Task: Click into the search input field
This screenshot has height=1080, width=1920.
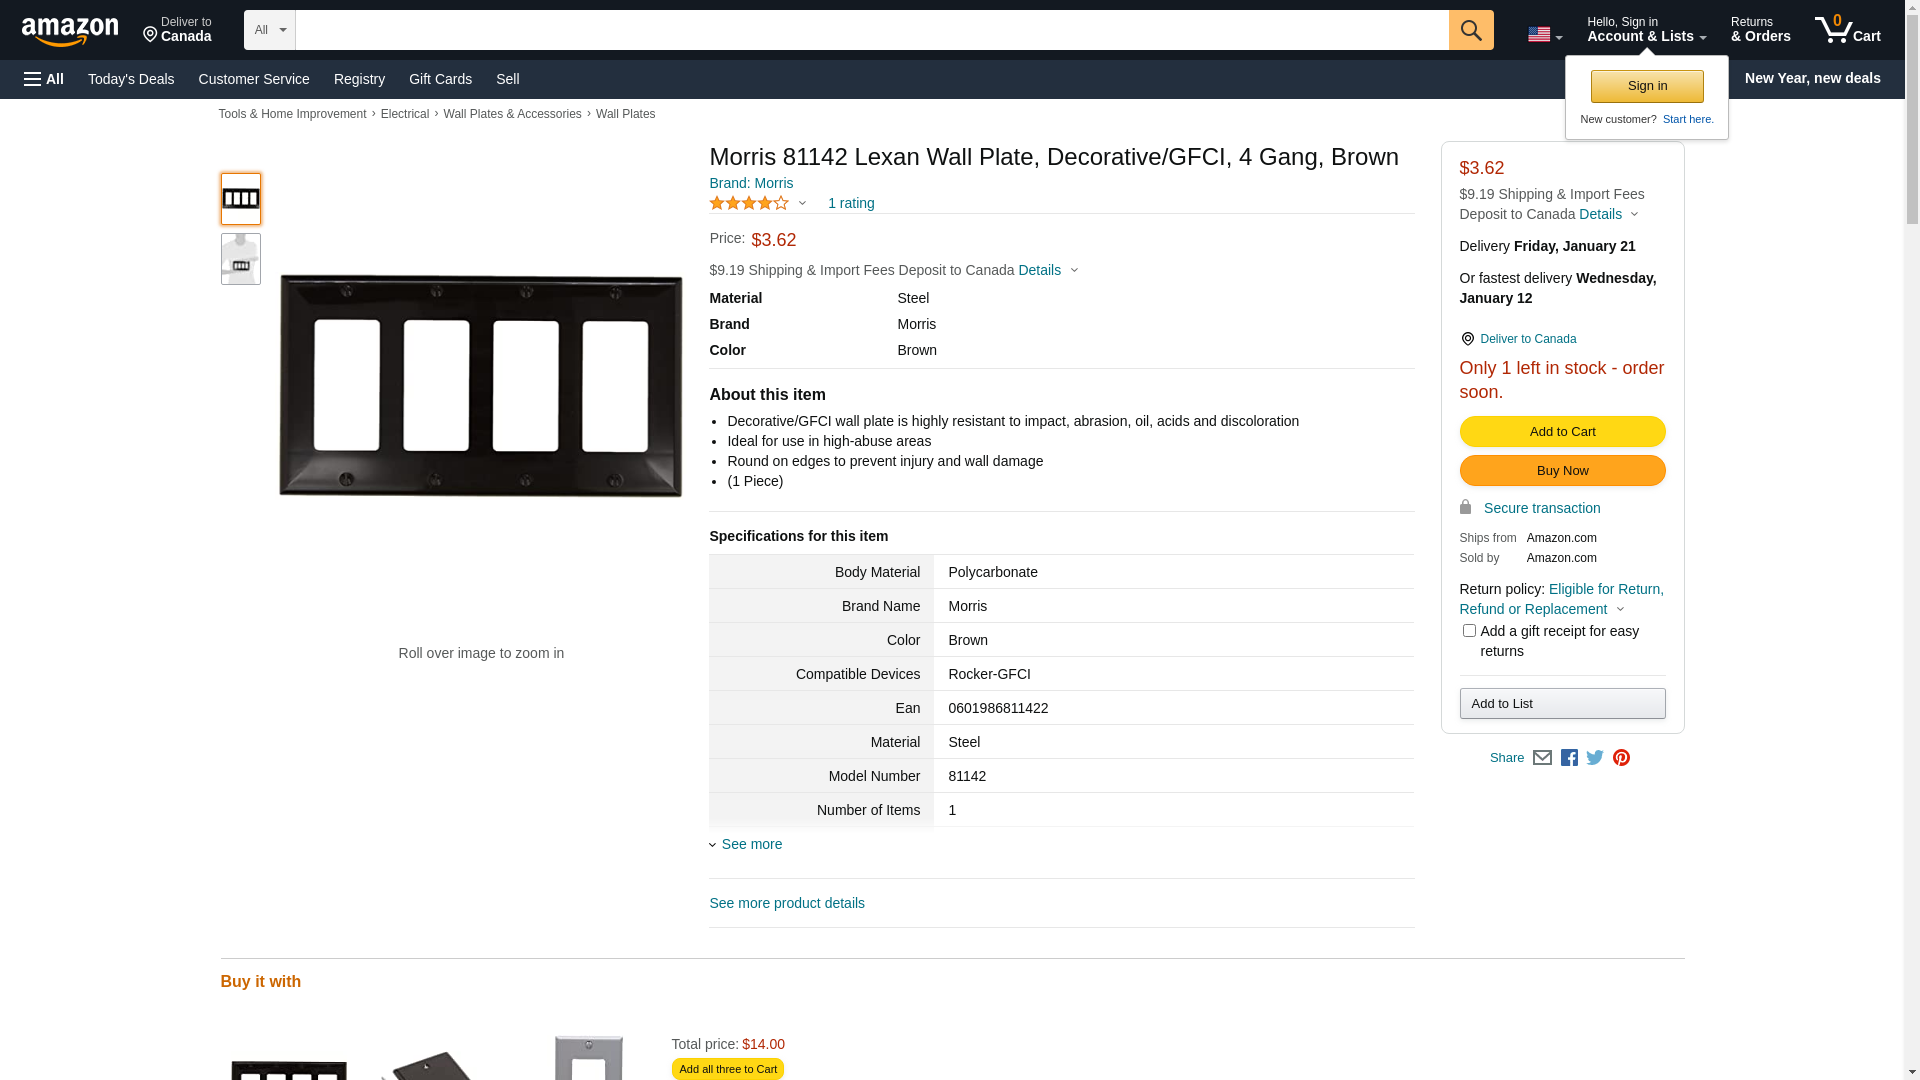Action: click(871, 30)
